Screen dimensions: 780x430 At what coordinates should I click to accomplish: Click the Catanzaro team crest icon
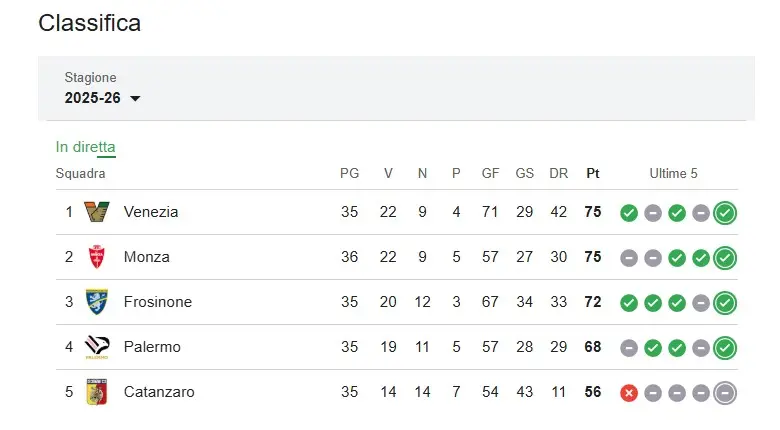click(96, 392)
